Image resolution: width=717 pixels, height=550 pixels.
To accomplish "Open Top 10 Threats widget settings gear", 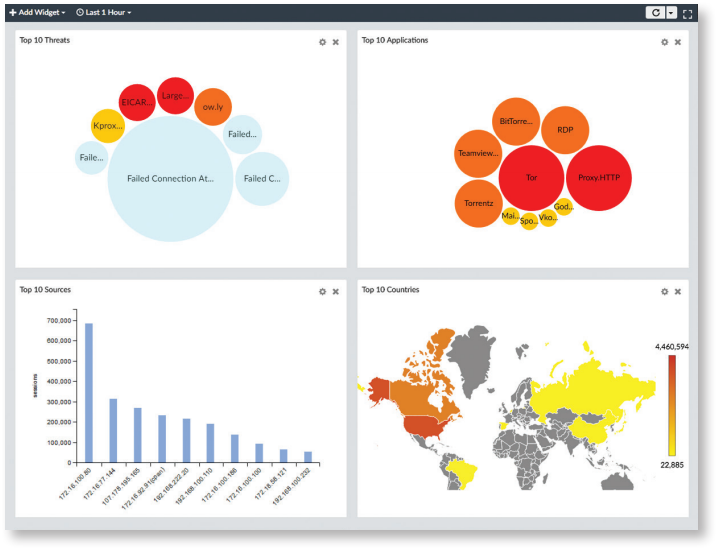I will pyautogui.click(x=322, y=42).
